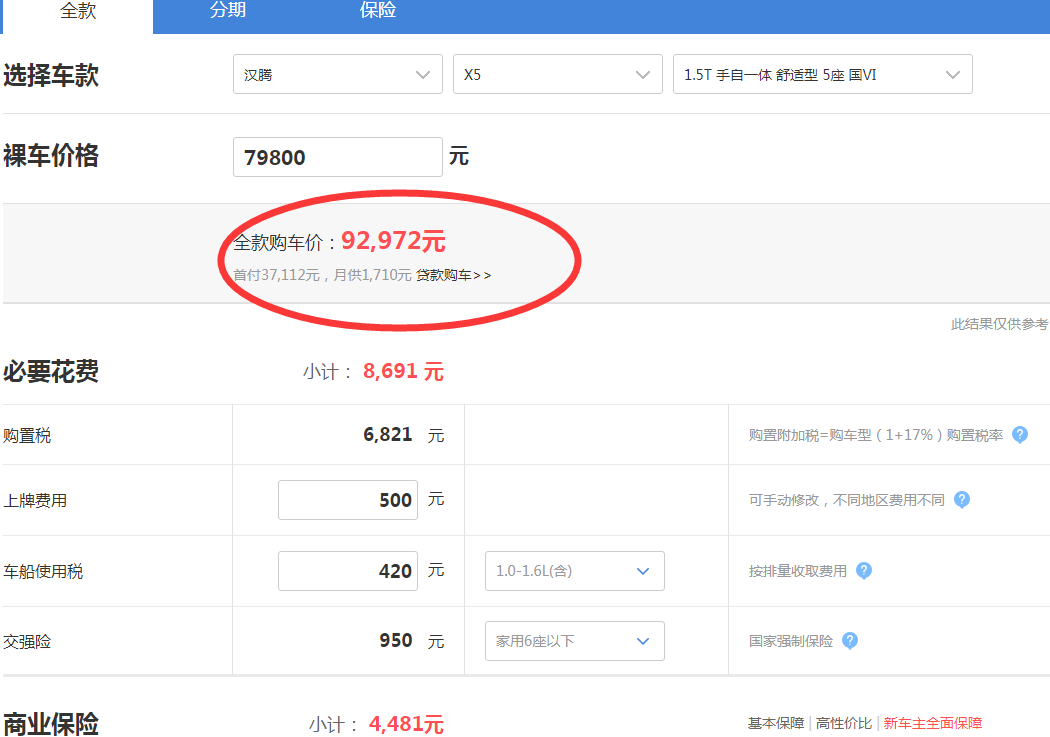The image size is (1050, 737).
Task: Click the 车船使用税 input showing 420
Action: (x=348, y=571)
